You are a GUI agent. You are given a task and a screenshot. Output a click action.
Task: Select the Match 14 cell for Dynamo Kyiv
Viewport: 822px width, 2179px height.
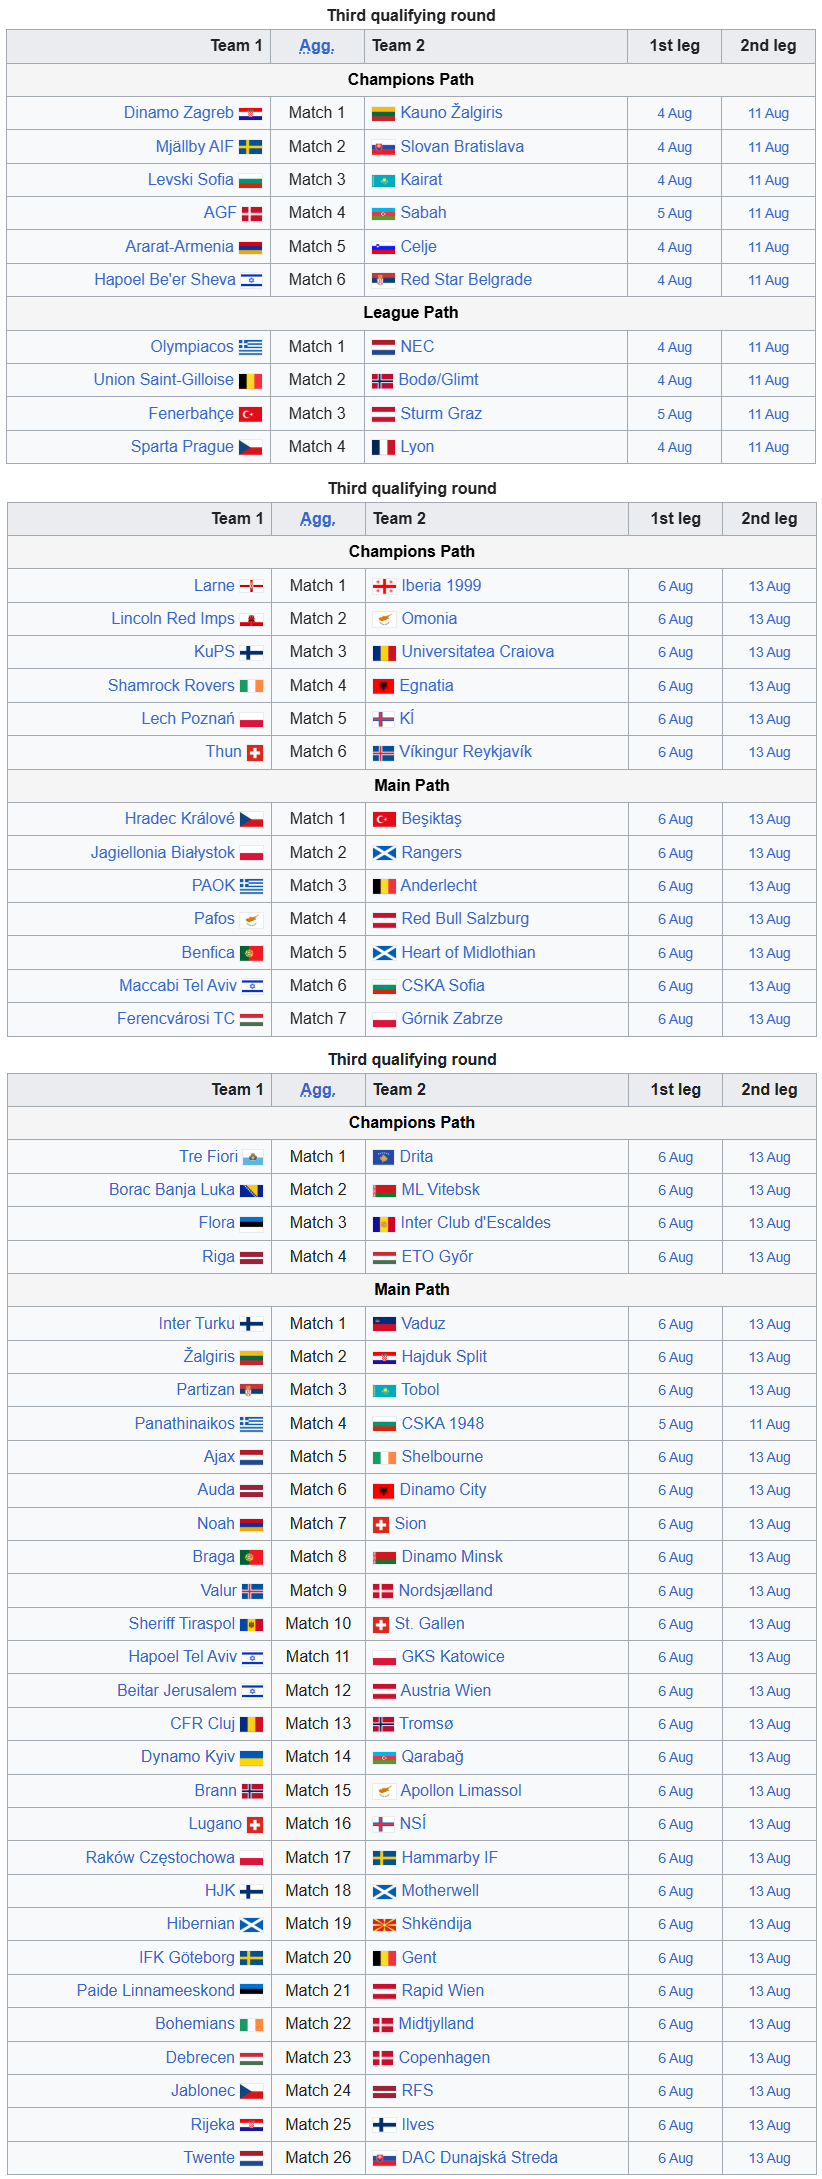tap(318, 1757)
